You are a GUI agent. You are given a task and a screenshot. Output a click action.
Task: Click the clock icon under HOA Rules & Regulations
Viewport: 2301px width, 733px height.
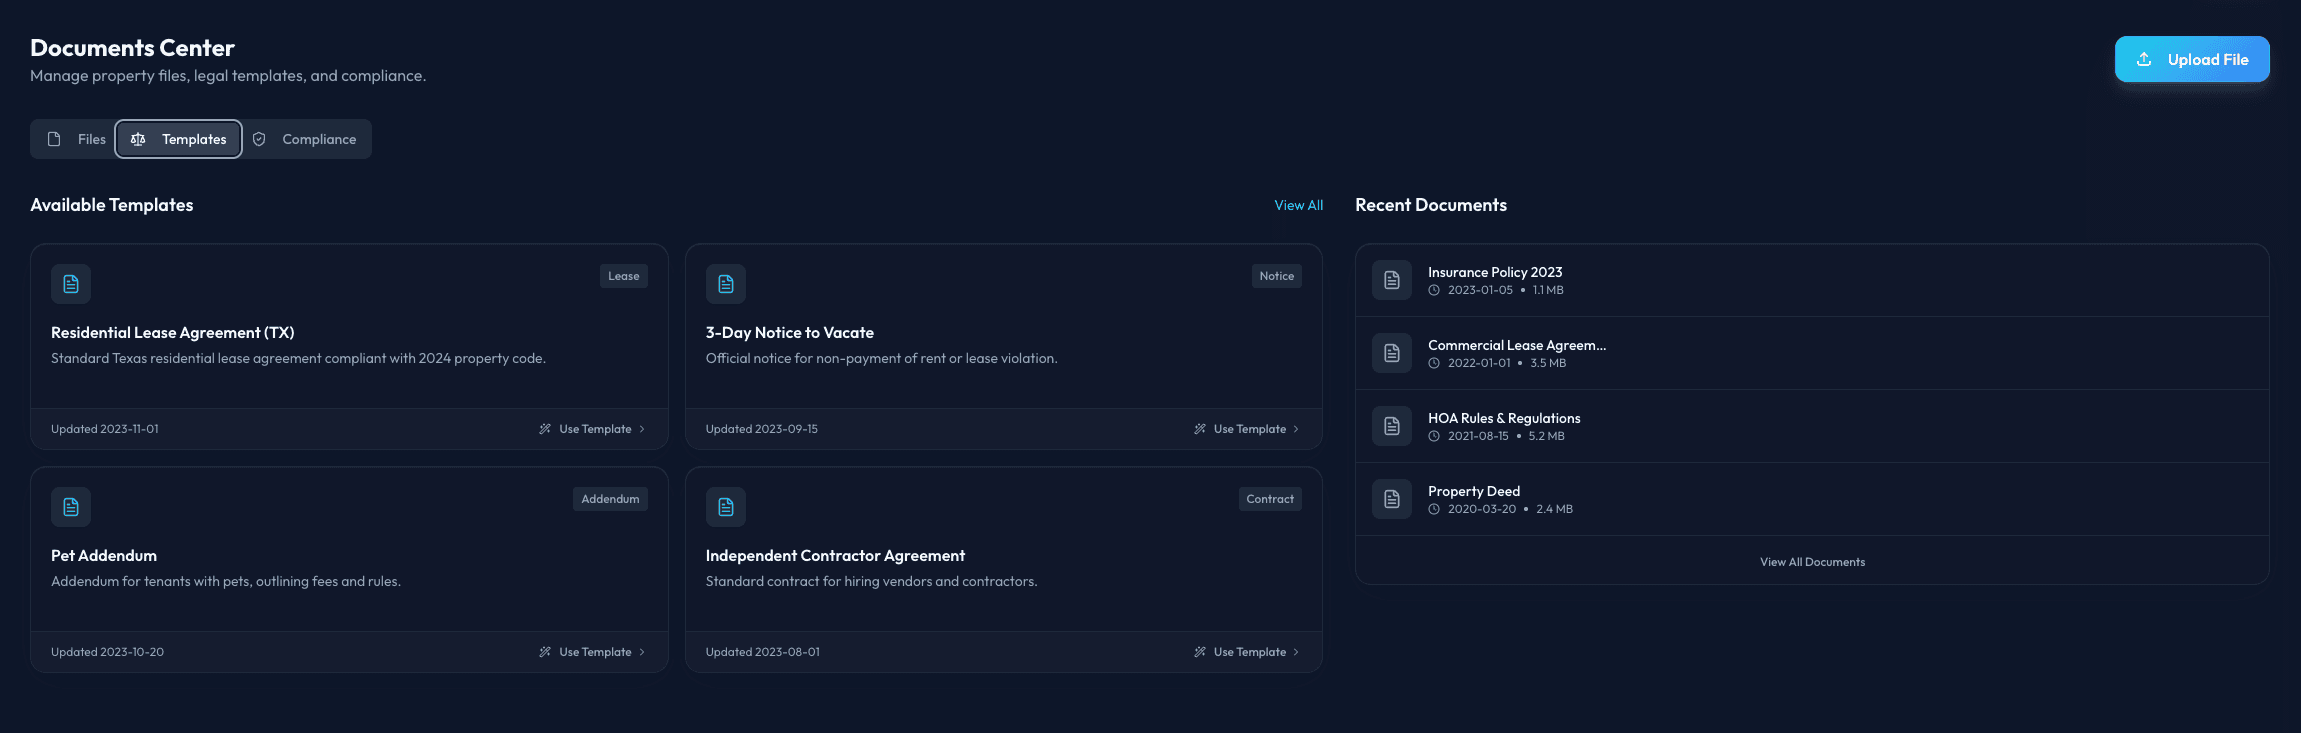(1434, 436)
